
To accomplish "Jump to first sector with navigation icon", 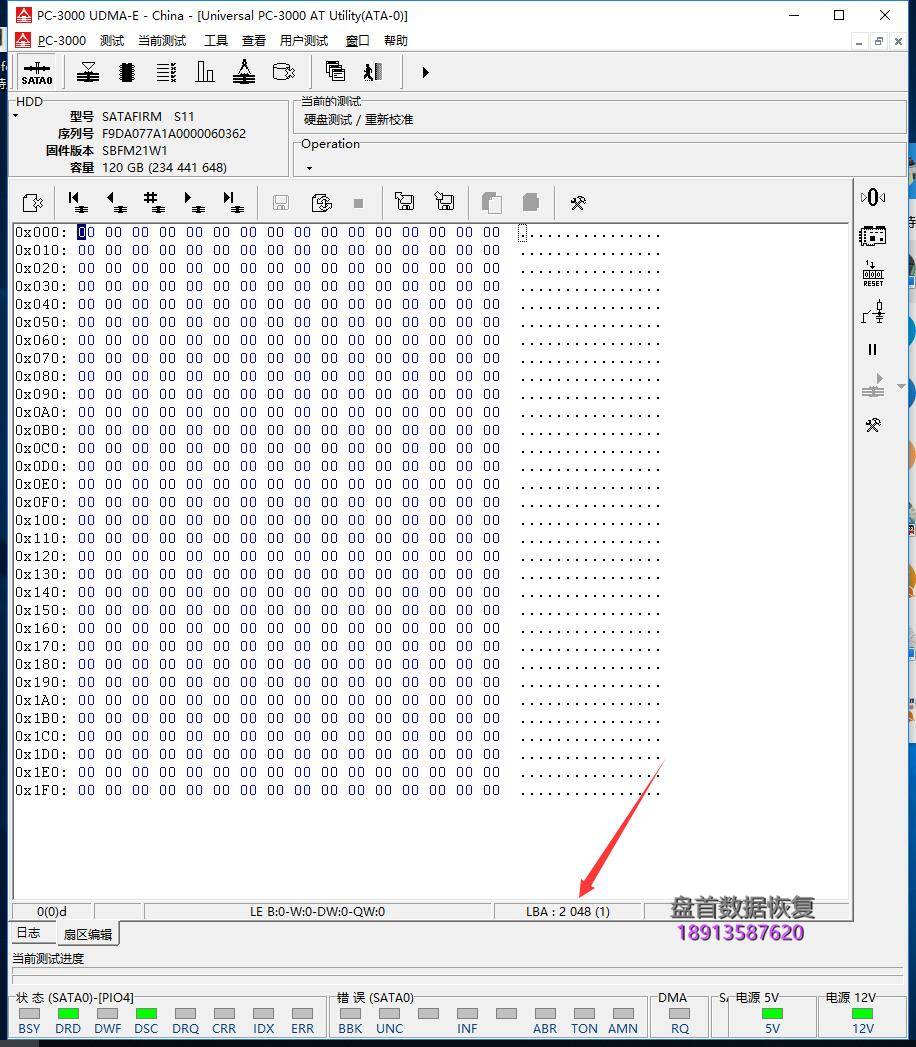I will (x=76, y=202).
